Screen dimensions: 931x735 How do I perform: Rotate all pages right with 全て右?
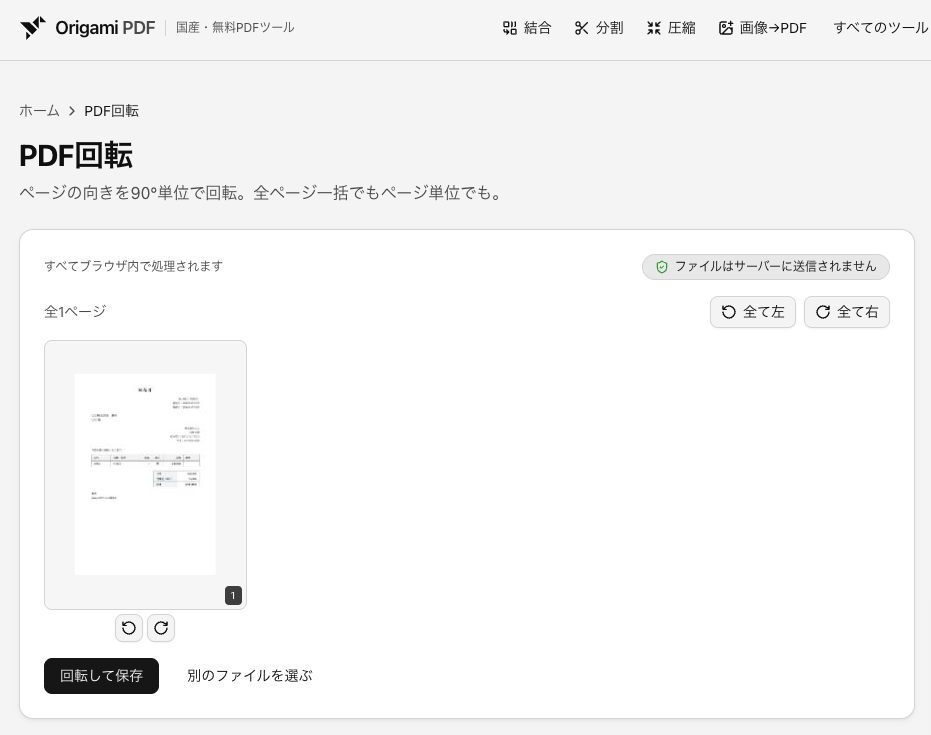click(847, 312)
